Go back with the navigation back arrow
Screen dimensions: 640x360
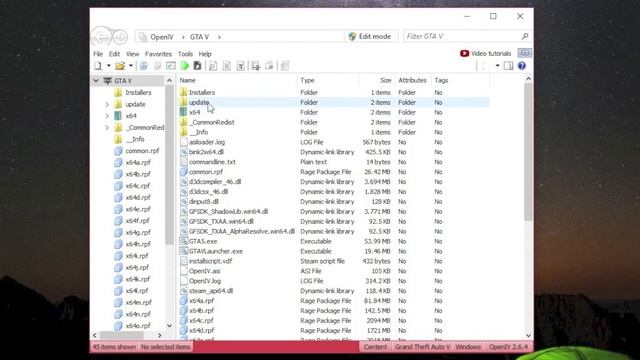coord(102,37)
